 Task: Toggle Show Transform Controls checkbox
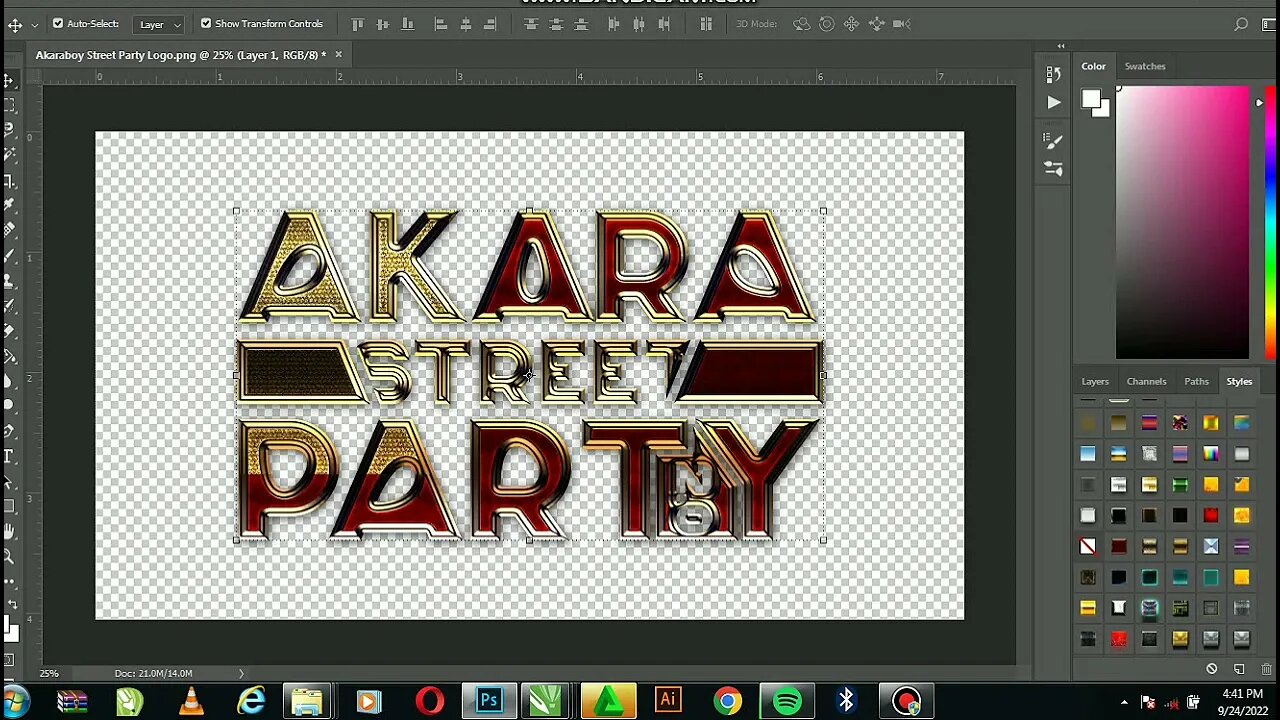pos(206,23)
